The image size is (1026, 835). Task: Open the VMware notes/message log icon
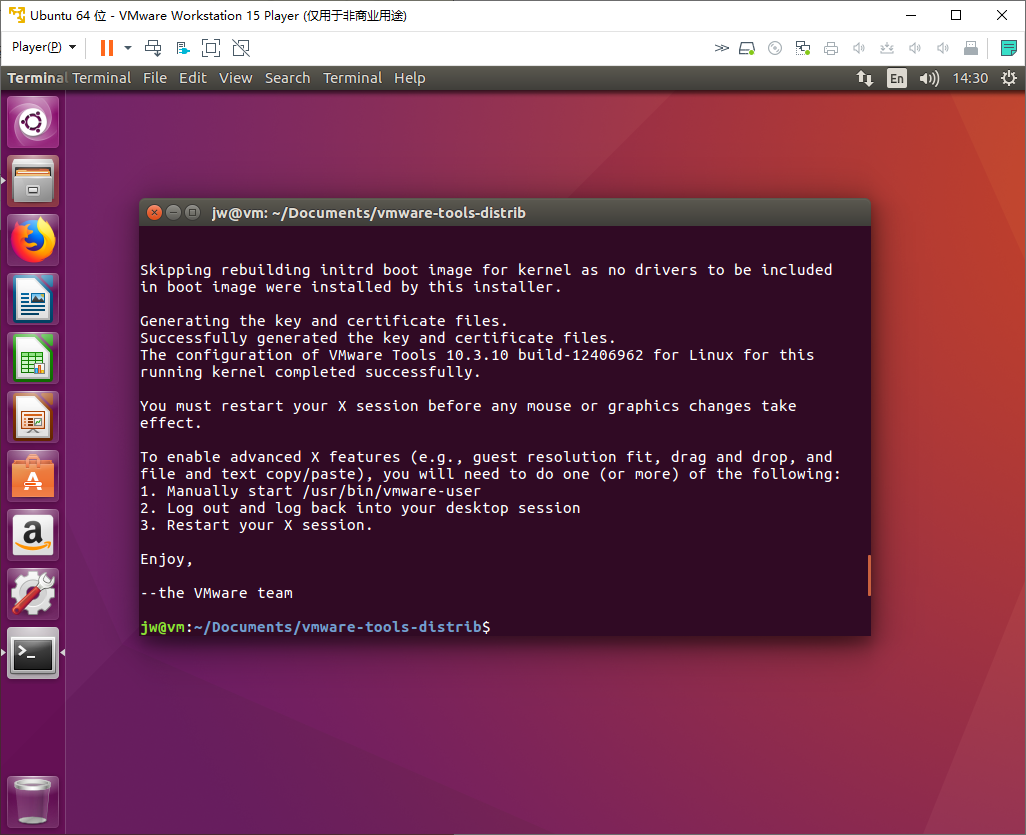click(1008, 48)
